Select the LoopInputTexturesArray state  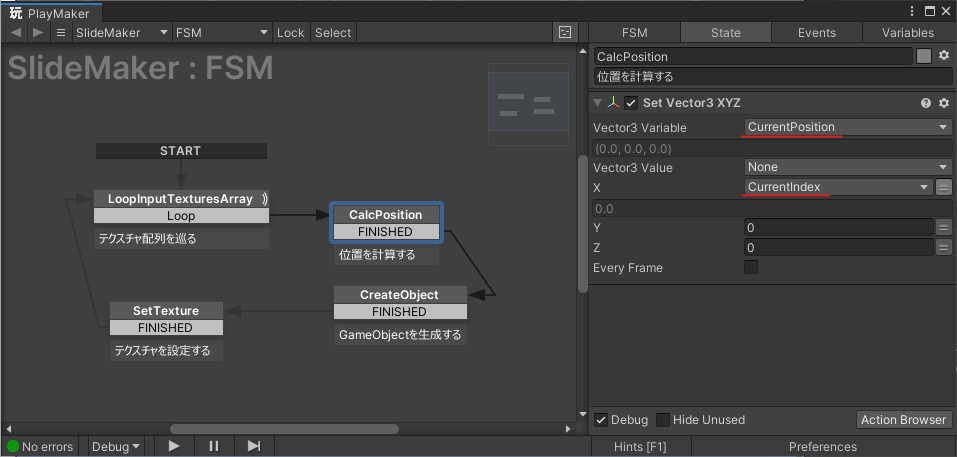click(x=181, y=199)
